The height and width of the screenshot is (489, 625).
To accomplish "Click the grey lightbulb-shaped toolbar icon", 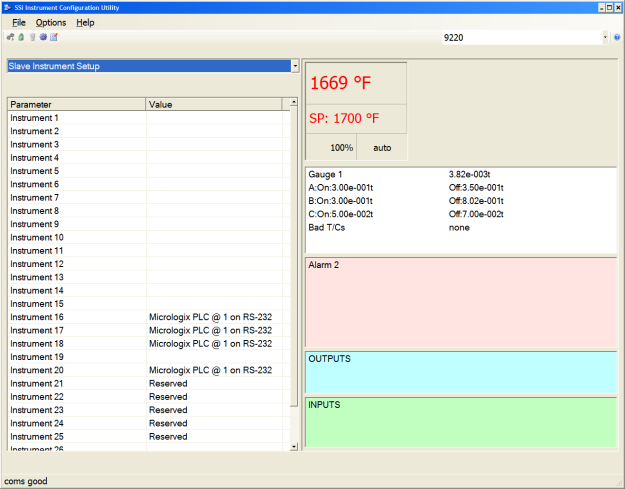I will coord(32,37).
